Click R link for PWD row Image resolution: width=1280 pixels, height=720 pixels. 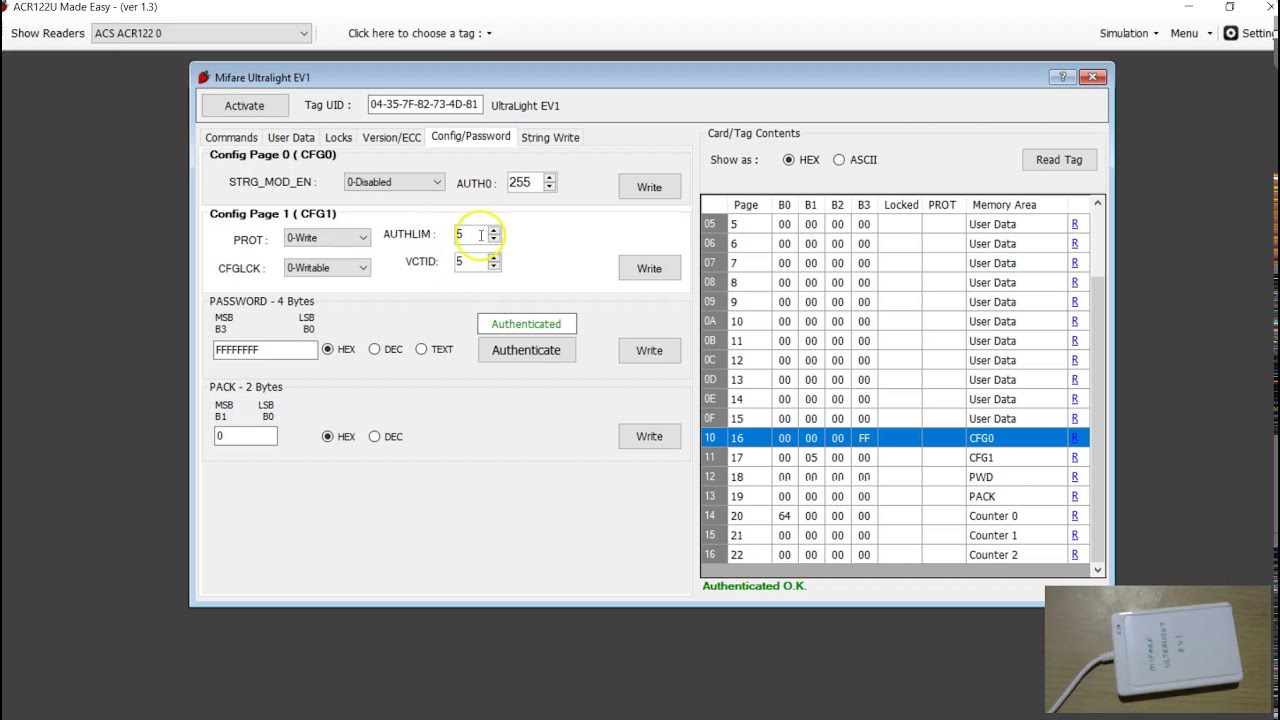coord(1075,477)
